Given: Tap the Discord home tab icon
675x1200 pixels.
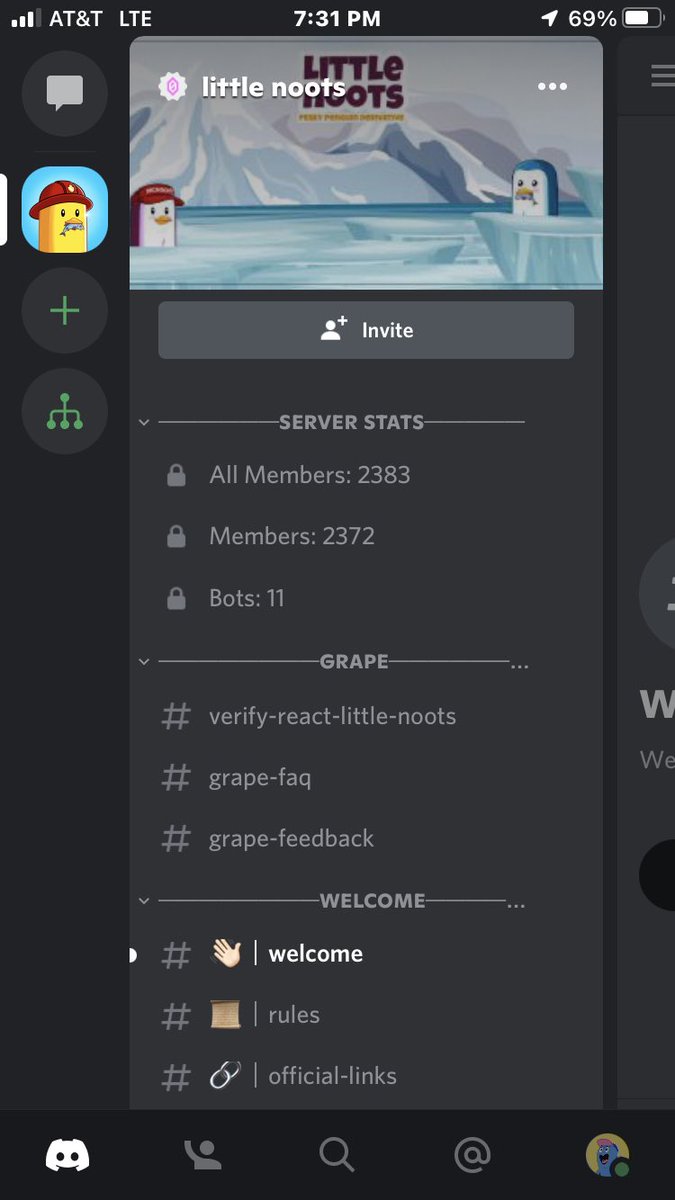Looking at the screenshot, I should click(68, 1155).
